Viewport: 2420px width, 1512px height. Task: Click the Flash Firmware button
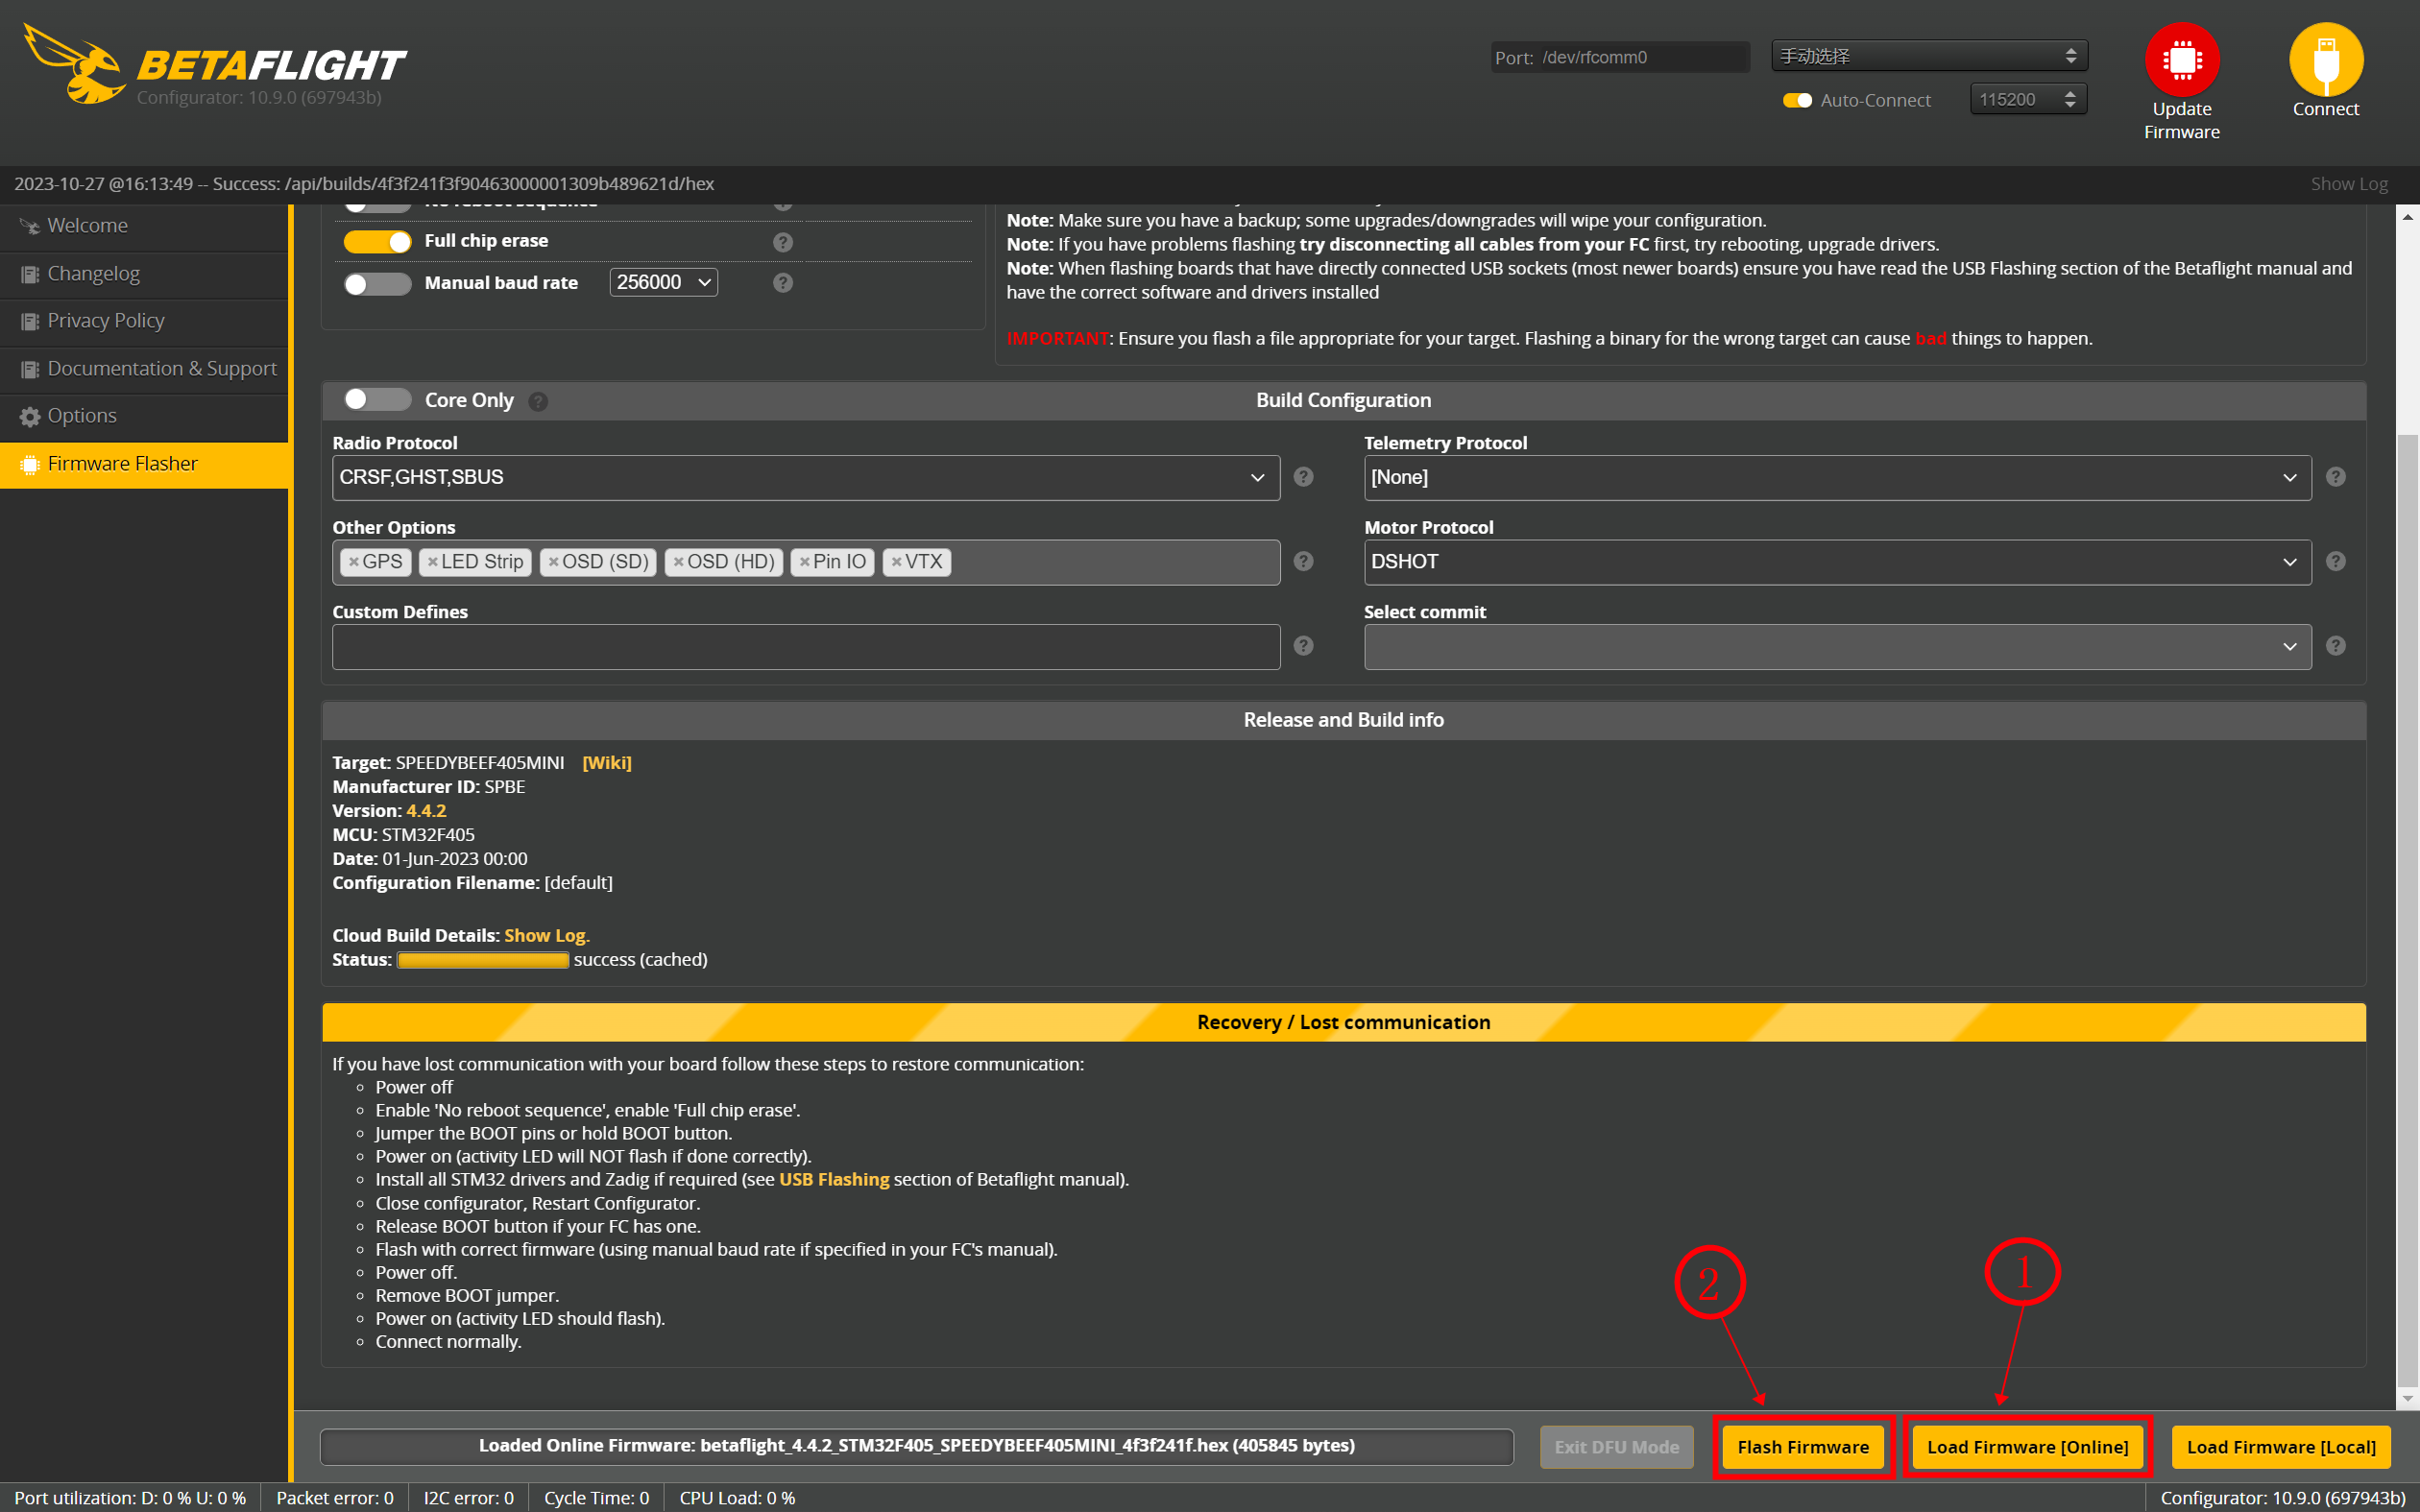tap(1802, 1447)
